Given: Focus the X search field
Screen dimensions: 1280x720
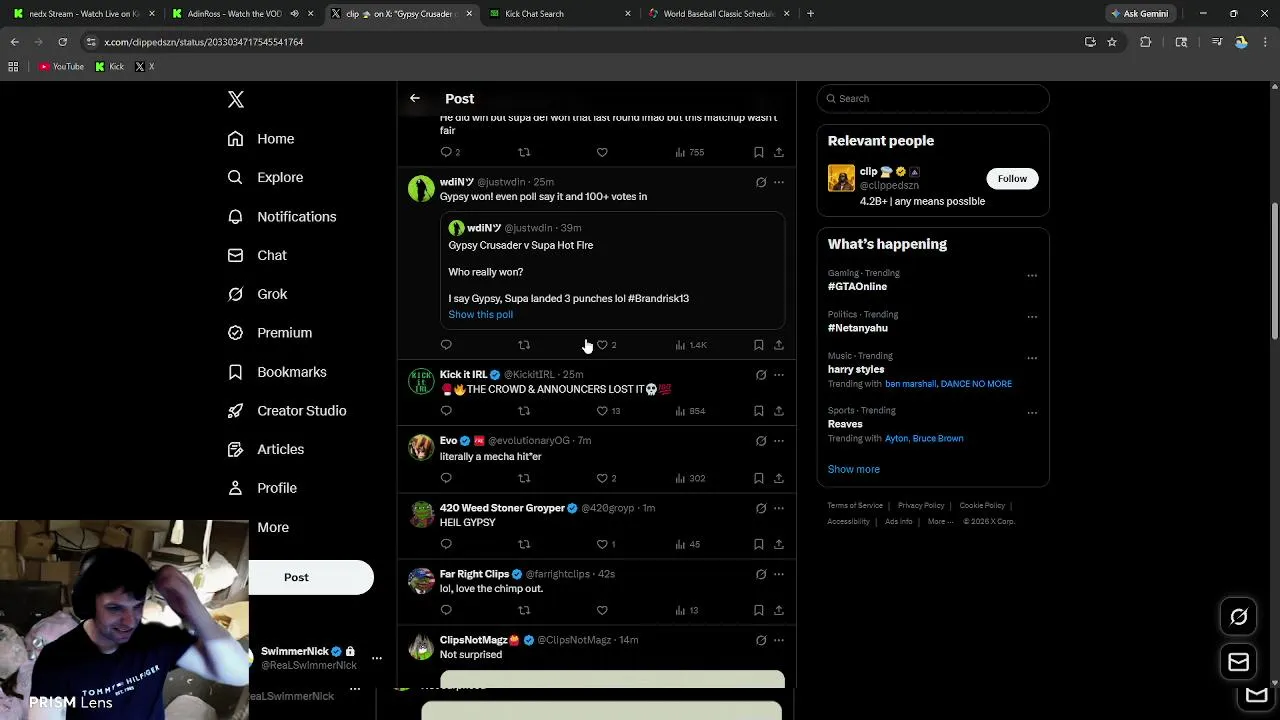Looking at the screenshot, I should [x=933, y=98].
